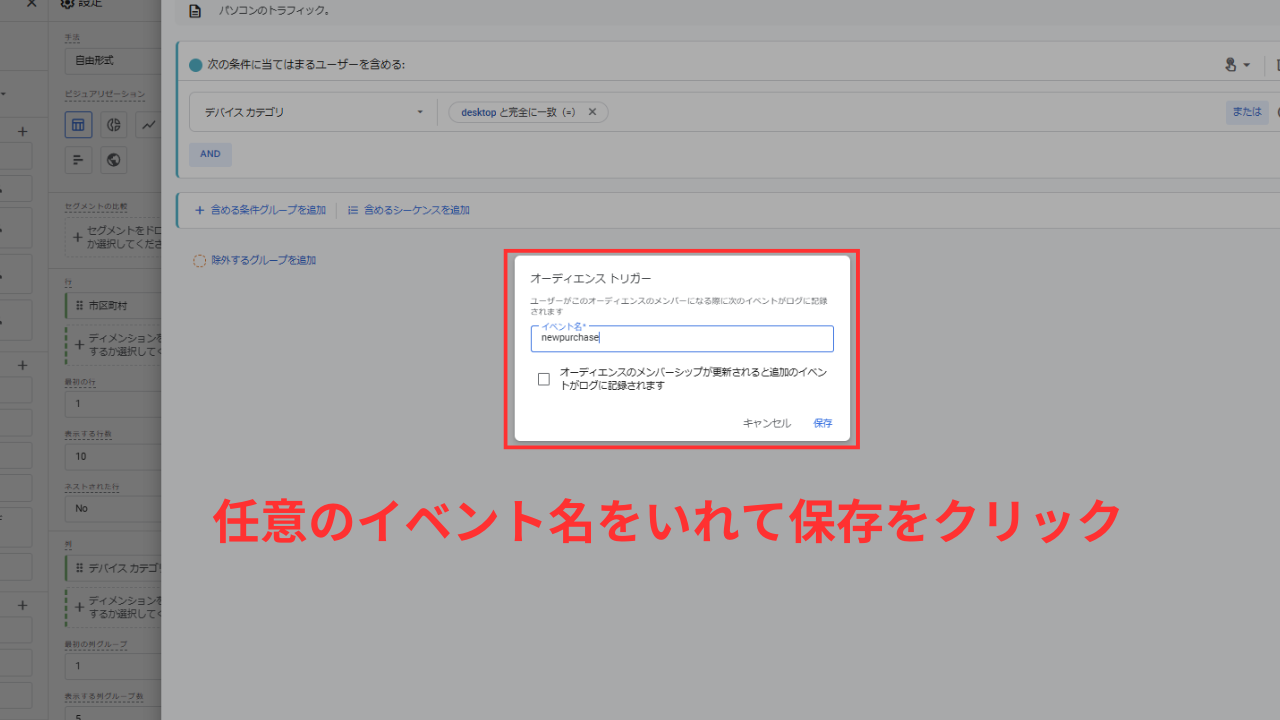Click the drag handle on column デバイス カテゴリ
This screenshot has height=720, width=1280.
pyautogui.click(x=79, y=568)
